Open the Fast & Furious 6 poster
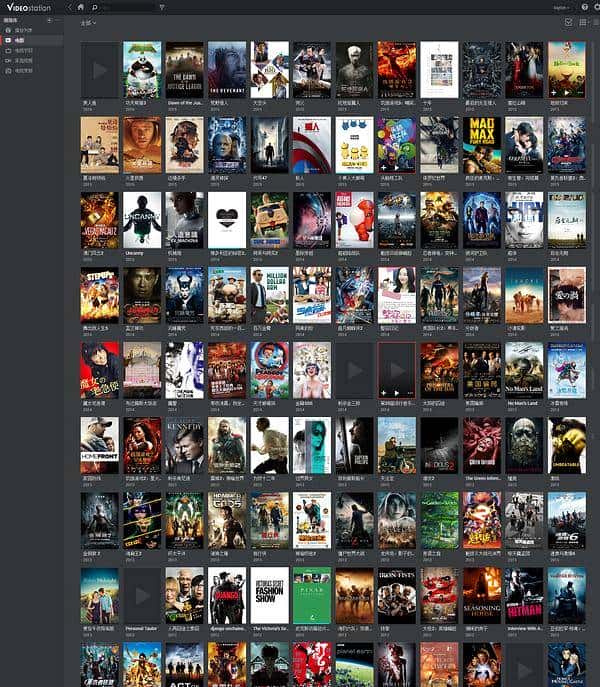The width and height of the screenshot is (600, 687). click(567, 521)
